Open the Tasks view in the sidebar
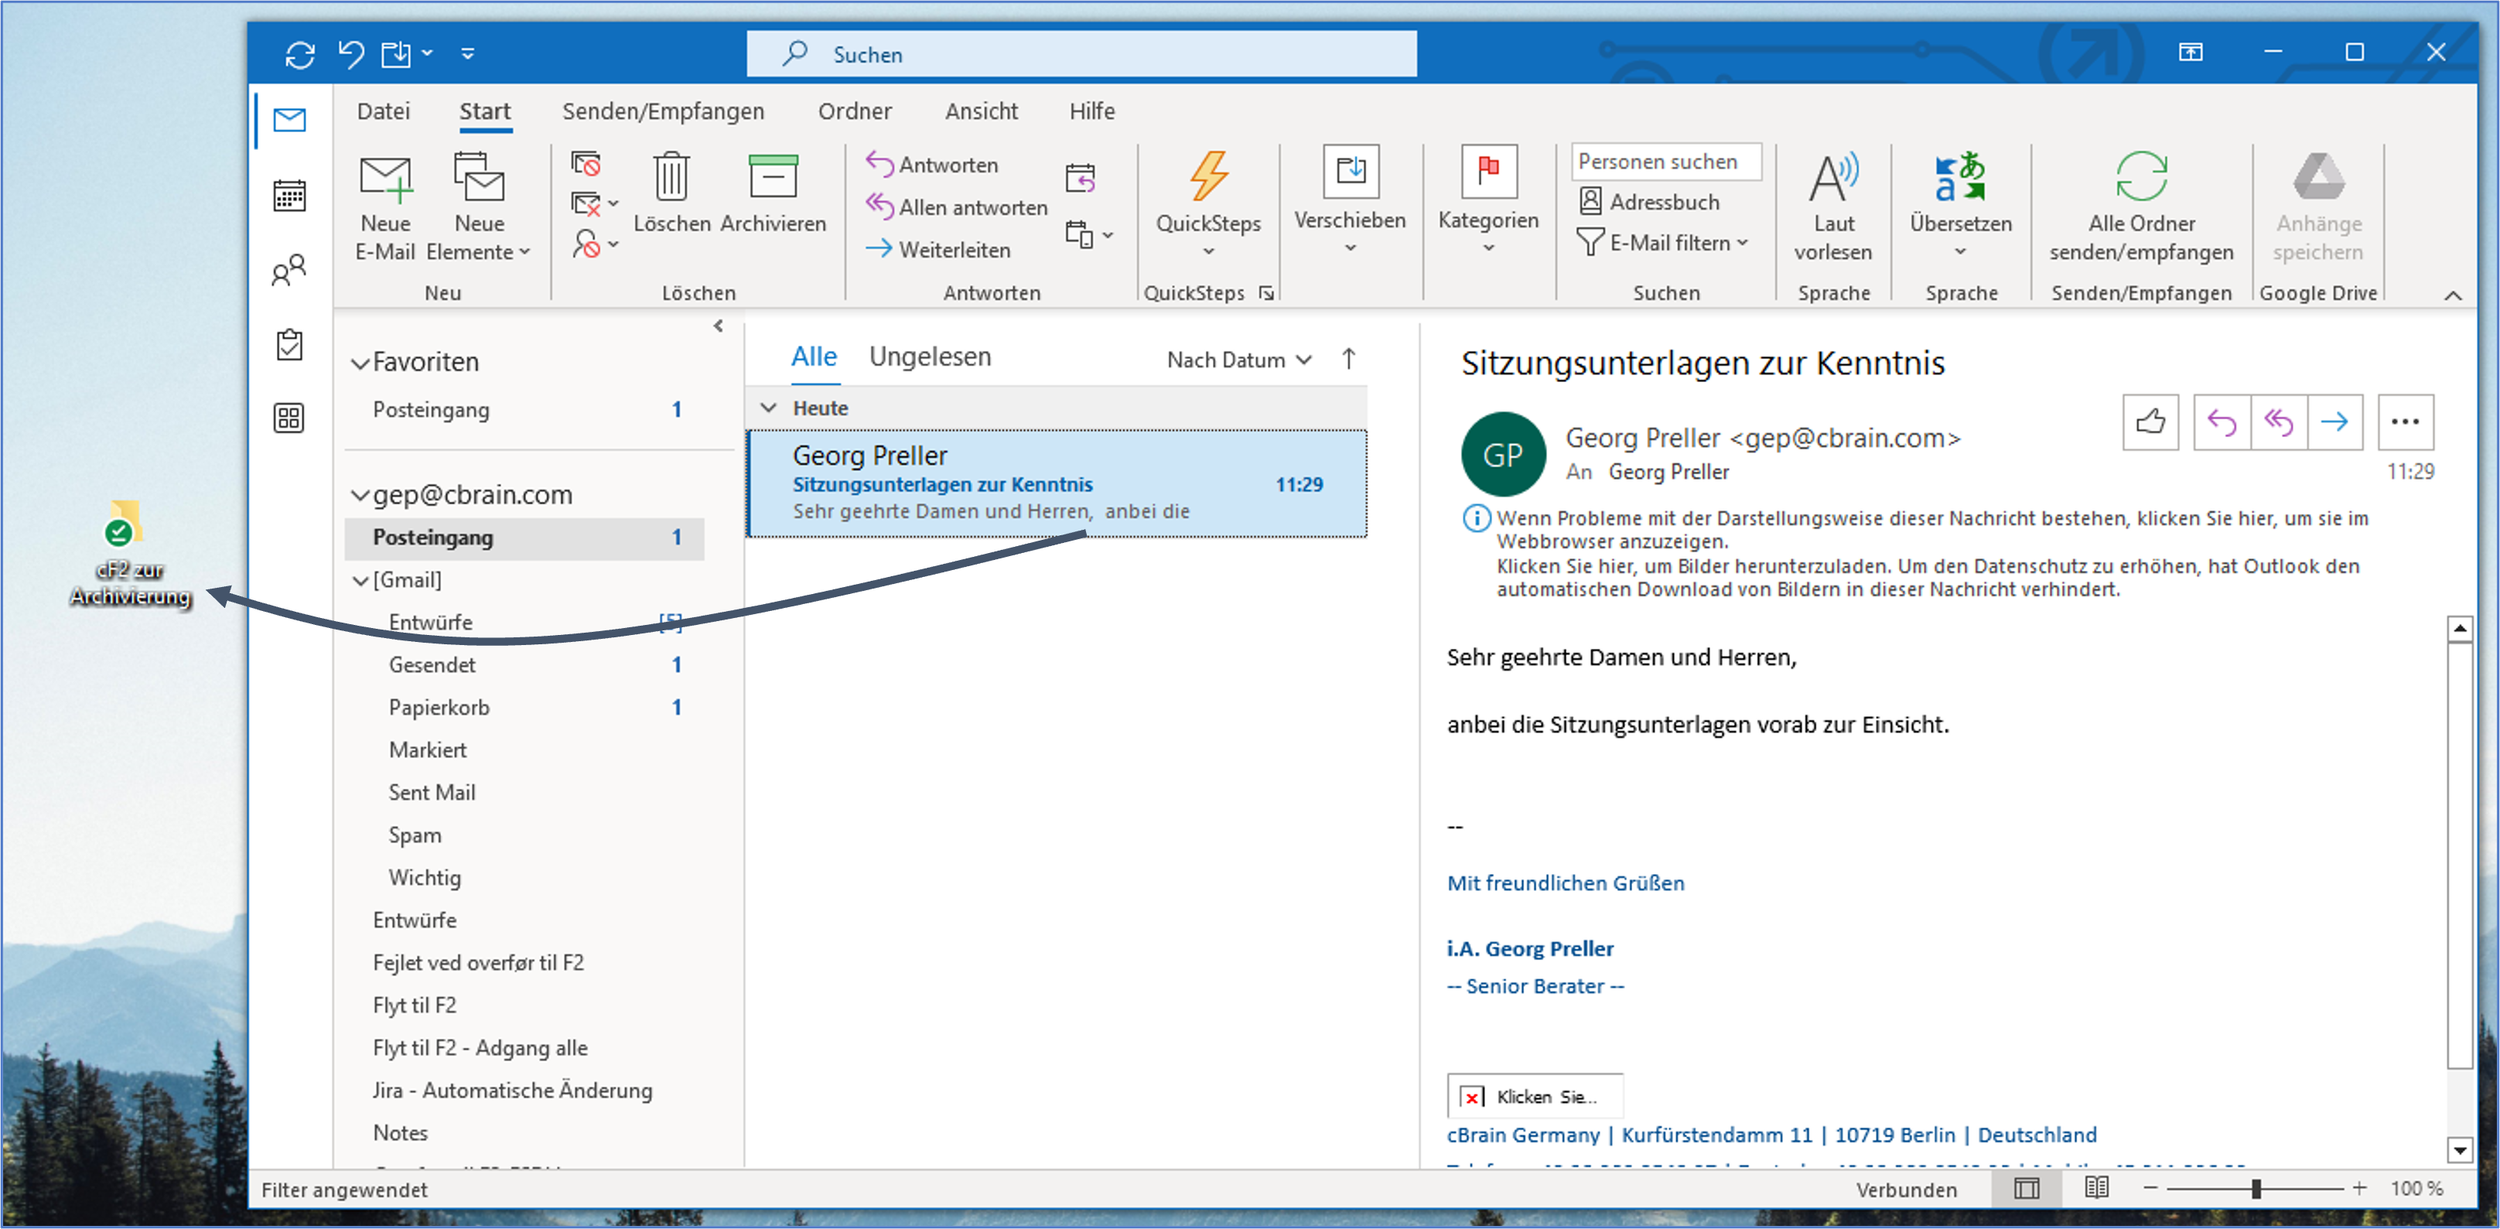The width and height of the screenshot is (2500, 1229). (x=289, y=345)
